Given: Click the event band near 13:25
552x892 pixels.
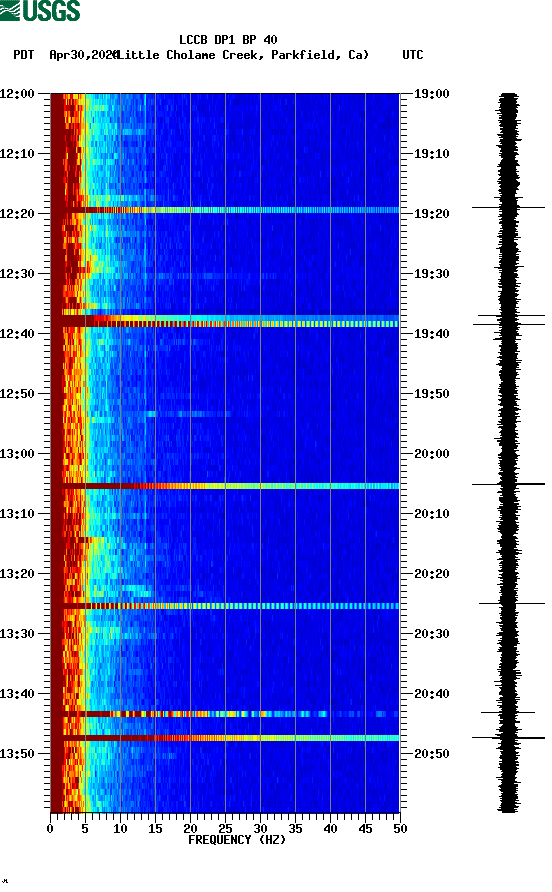Looking at the screenshot, I should [225, 606].
